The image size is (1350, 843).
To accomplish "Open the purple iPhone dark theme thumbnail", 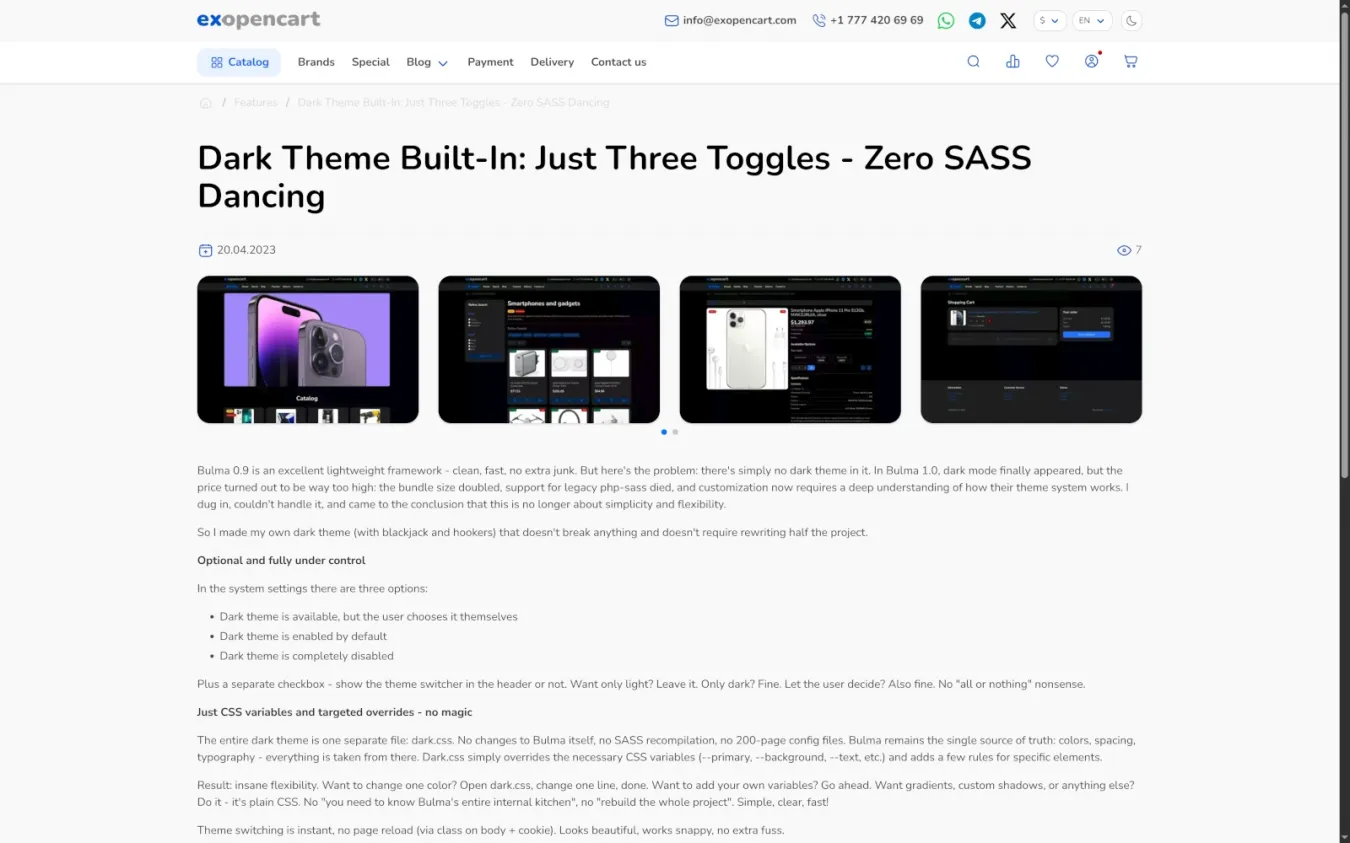I will click(x=308, y=349).
